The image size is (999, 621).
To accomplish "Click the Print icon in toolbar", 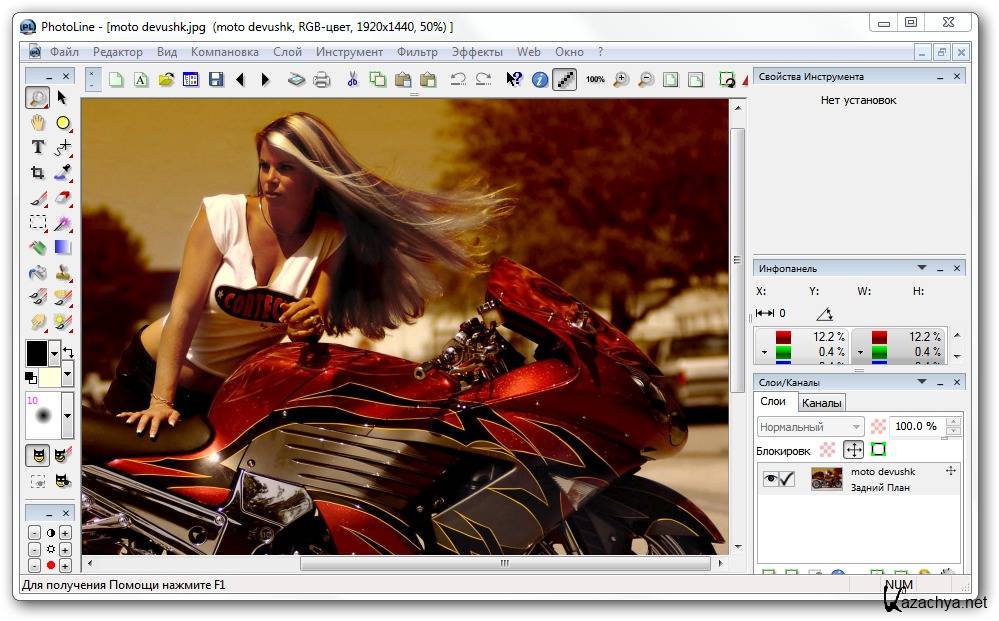I will point(321,80).
